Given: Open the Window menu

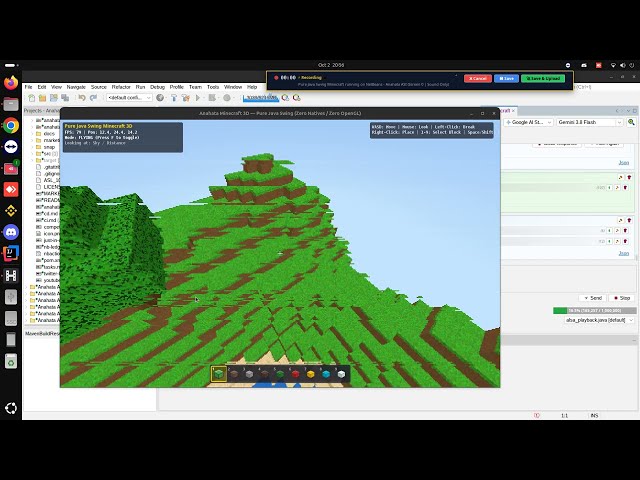Looking at the screenshot, I should (233, 87).
